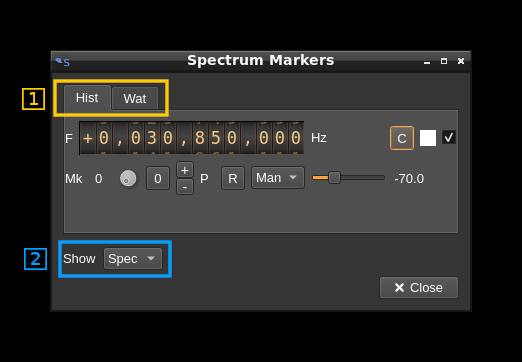
Task: Open the Show Spec dropdown
Action: pyautogui.click(x=133, y=258)
